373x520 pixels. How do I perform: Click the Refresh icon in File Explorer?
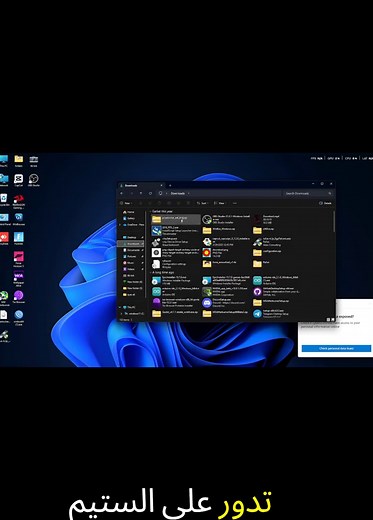point(150,193)
